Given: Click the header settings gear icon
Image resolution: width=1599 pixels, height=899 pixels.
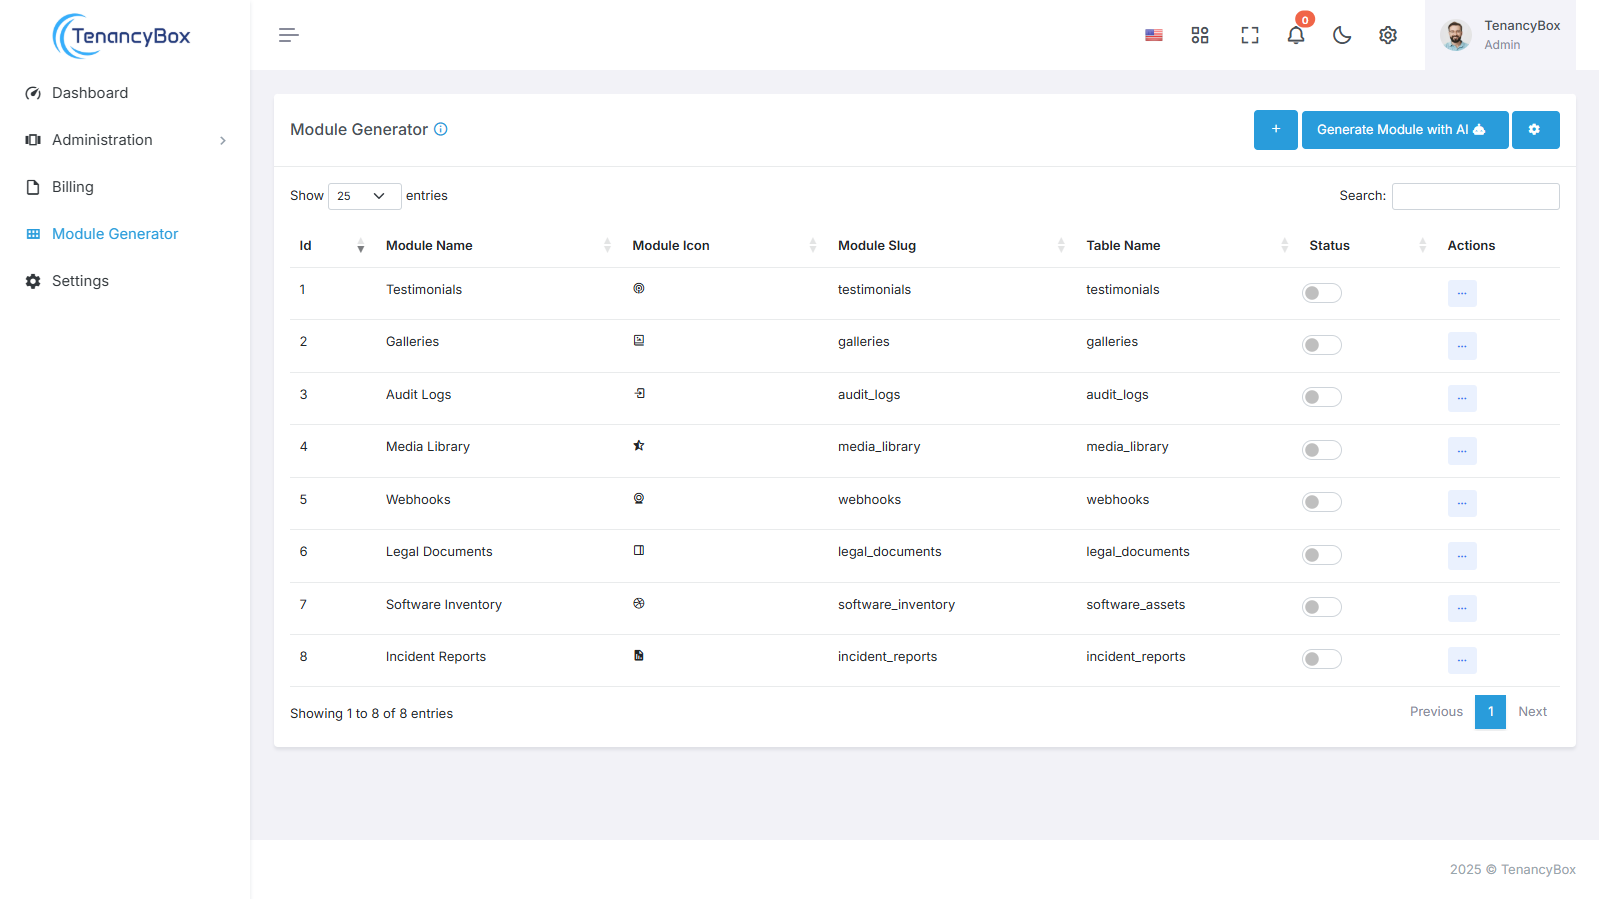Looking at the screenshot, I should (1388, 35).
